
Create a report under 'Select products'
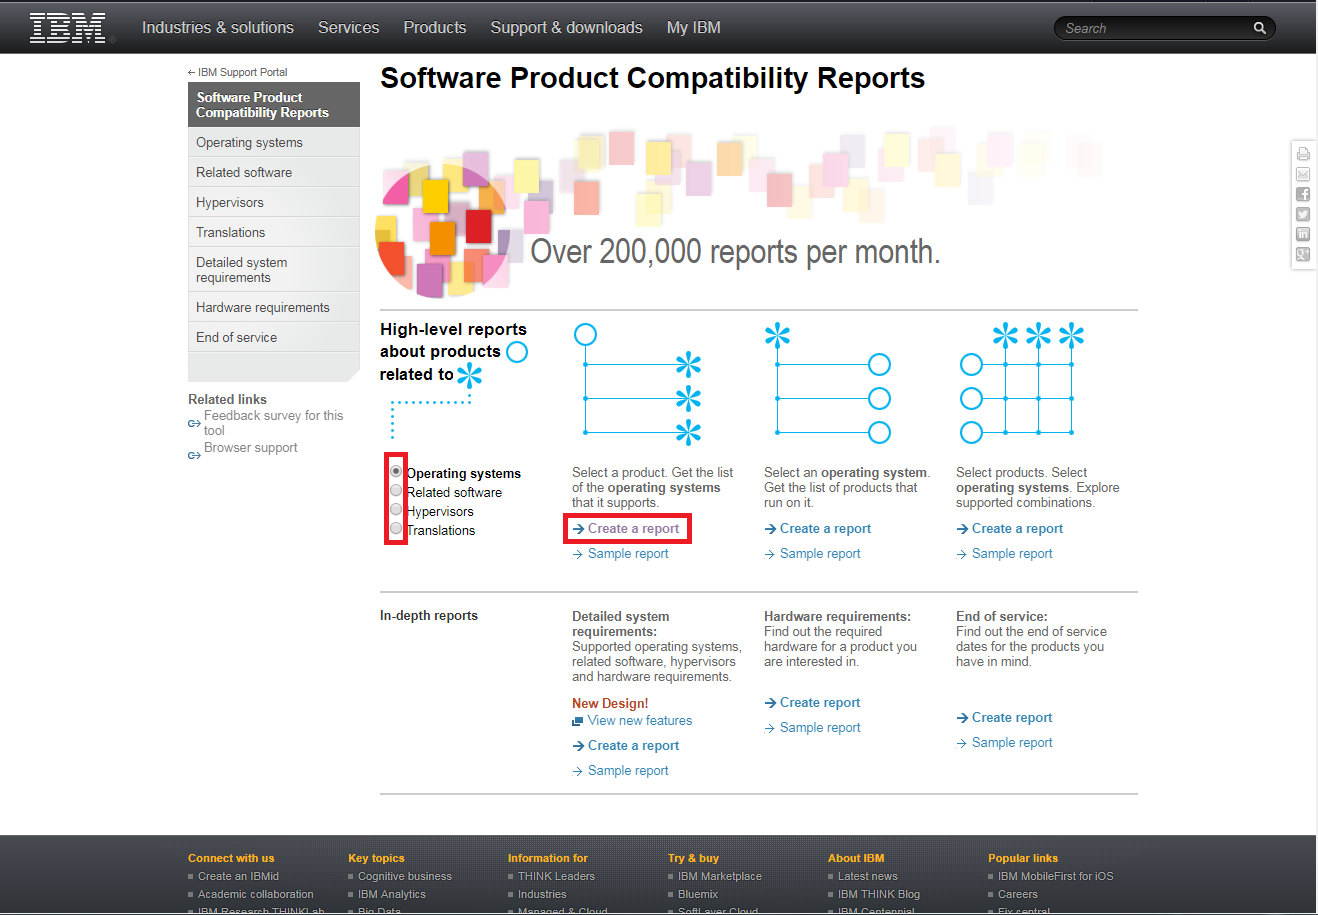[x=1017, y=529]
